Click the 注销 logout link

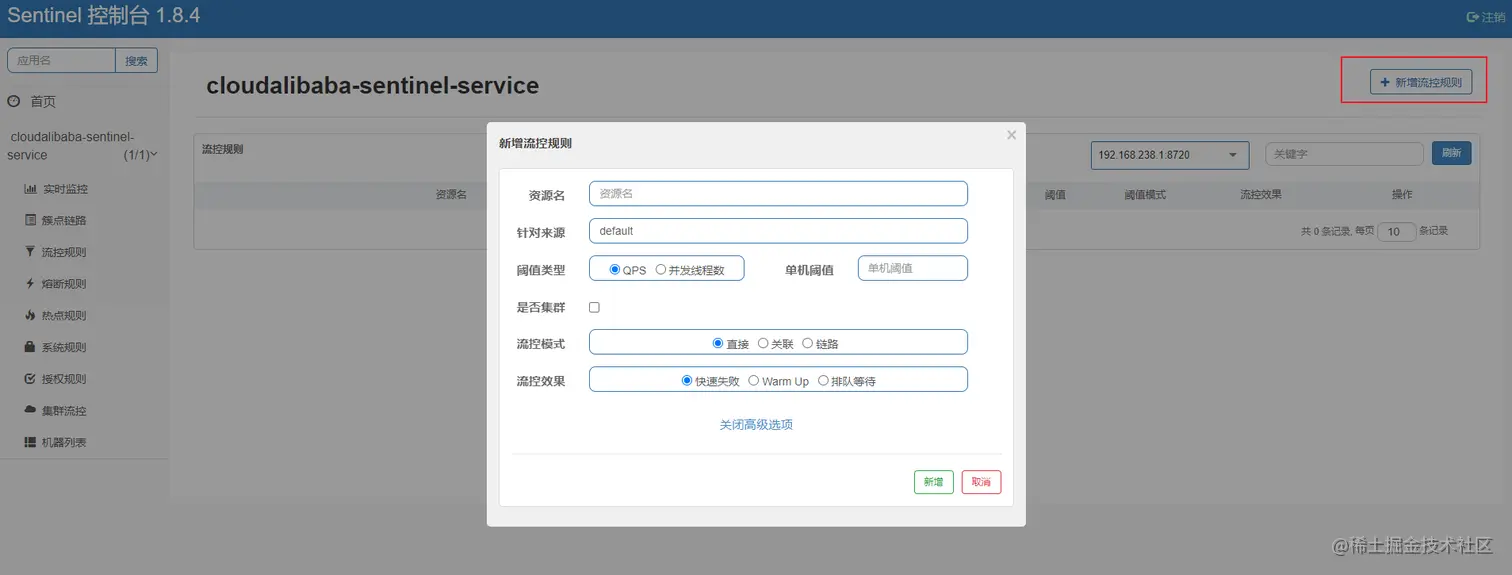coord(1493,17)
